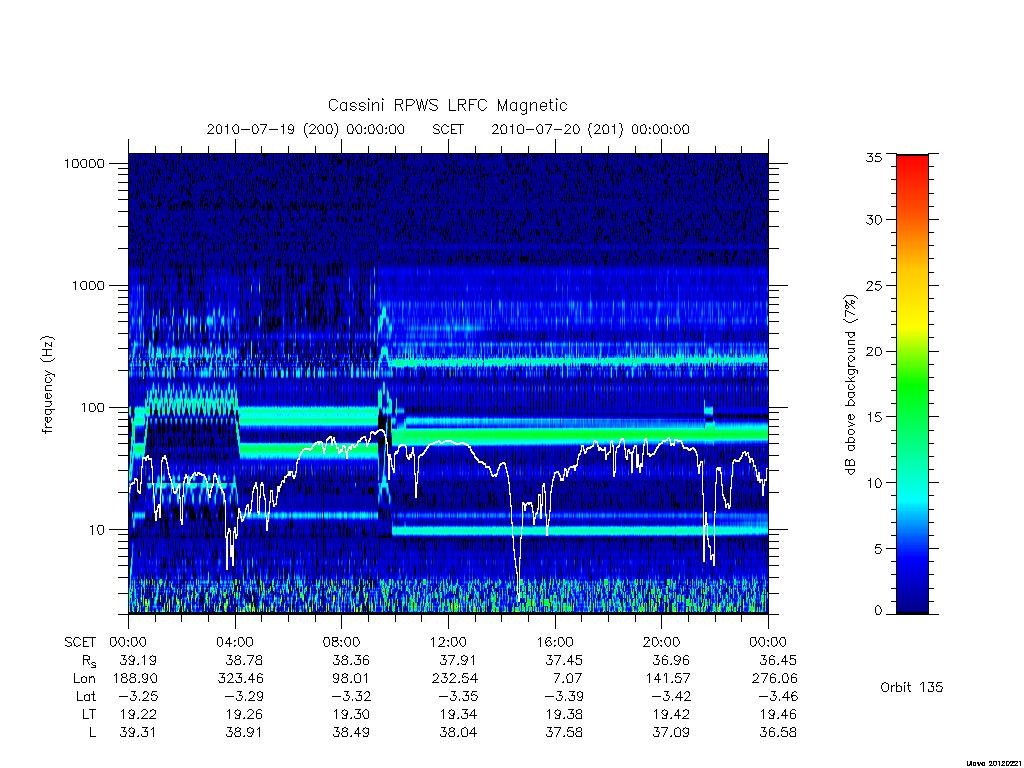The image size is (1024, 768).
Task: Click the Rs value 36.96
Action: tap(671, 660)
